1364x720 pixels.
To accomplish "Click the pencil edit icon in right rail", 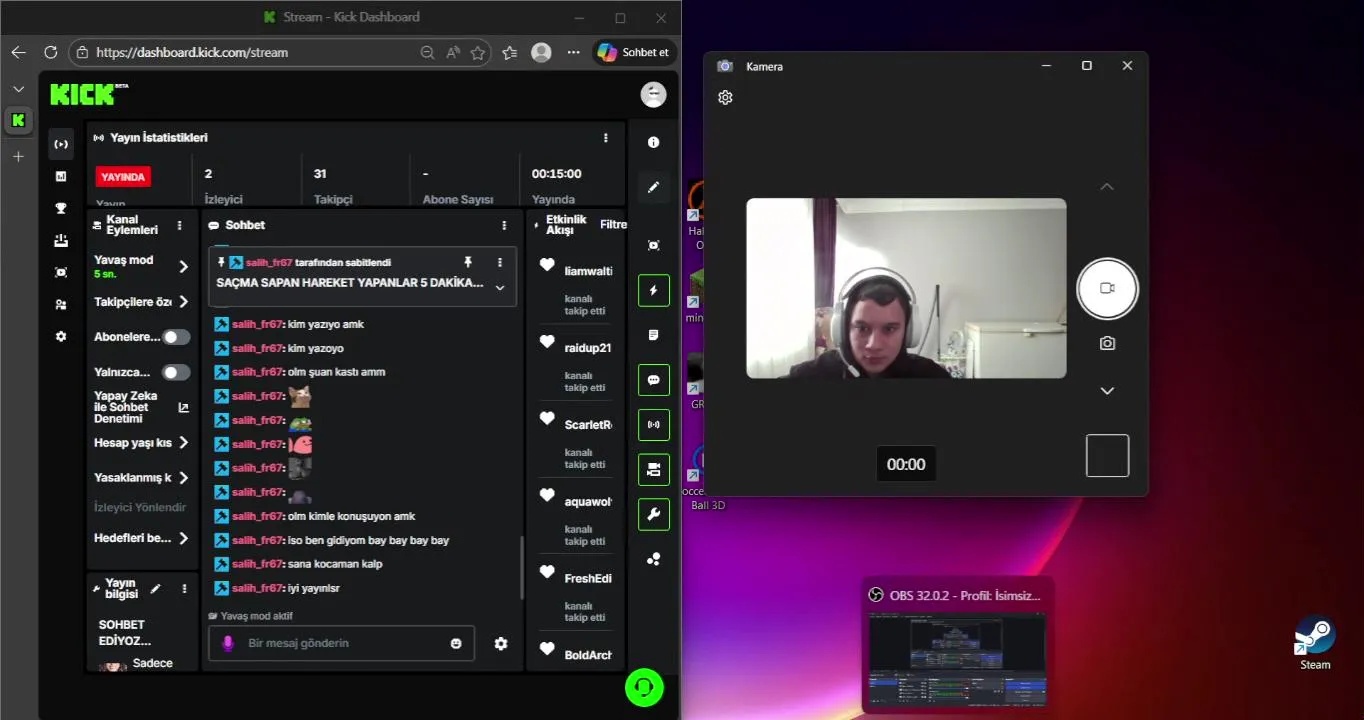I will 653,187.
